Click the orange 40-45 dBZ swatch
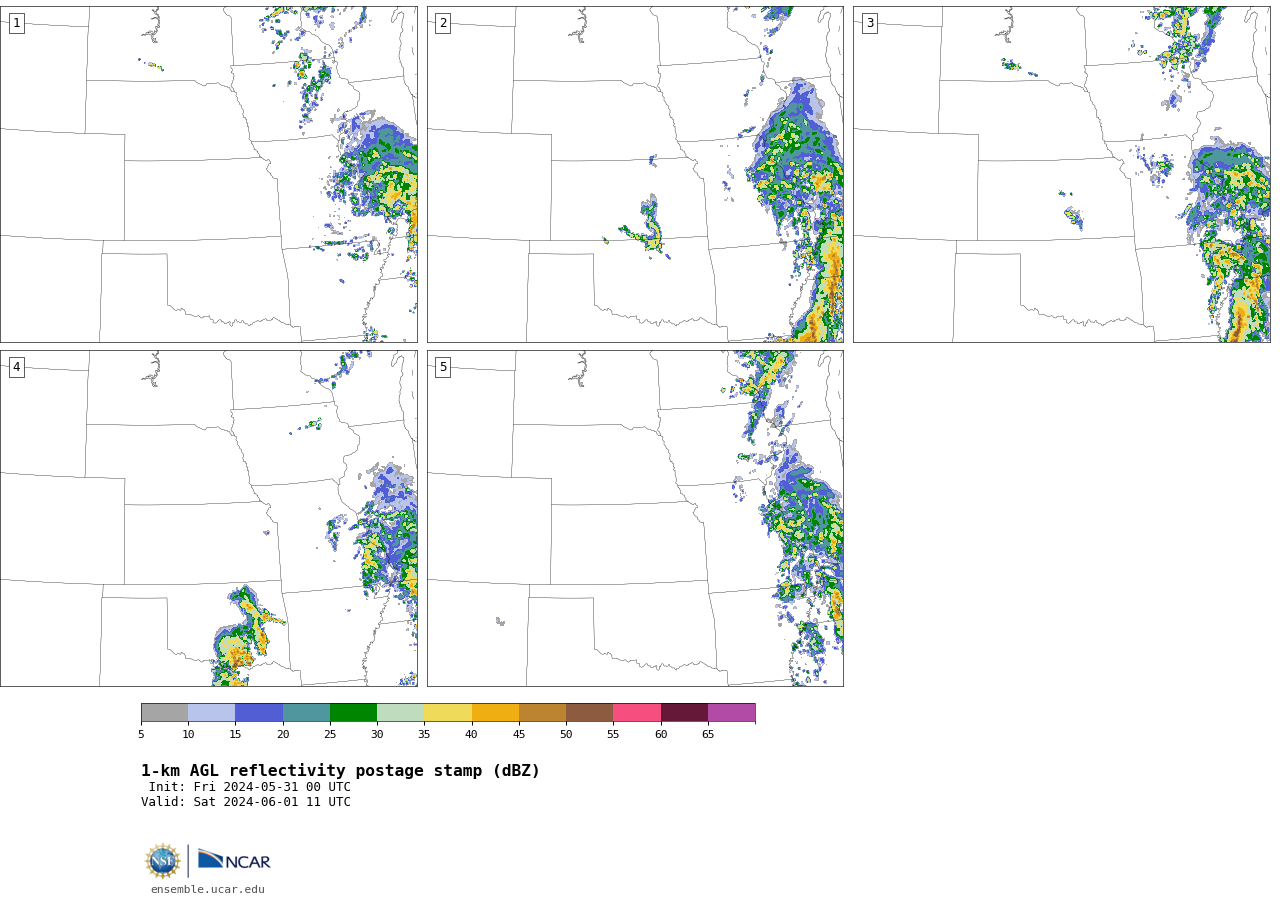The width and height of the screenshot is (1280, 901). pyautogui.click(x=495, y=712)
